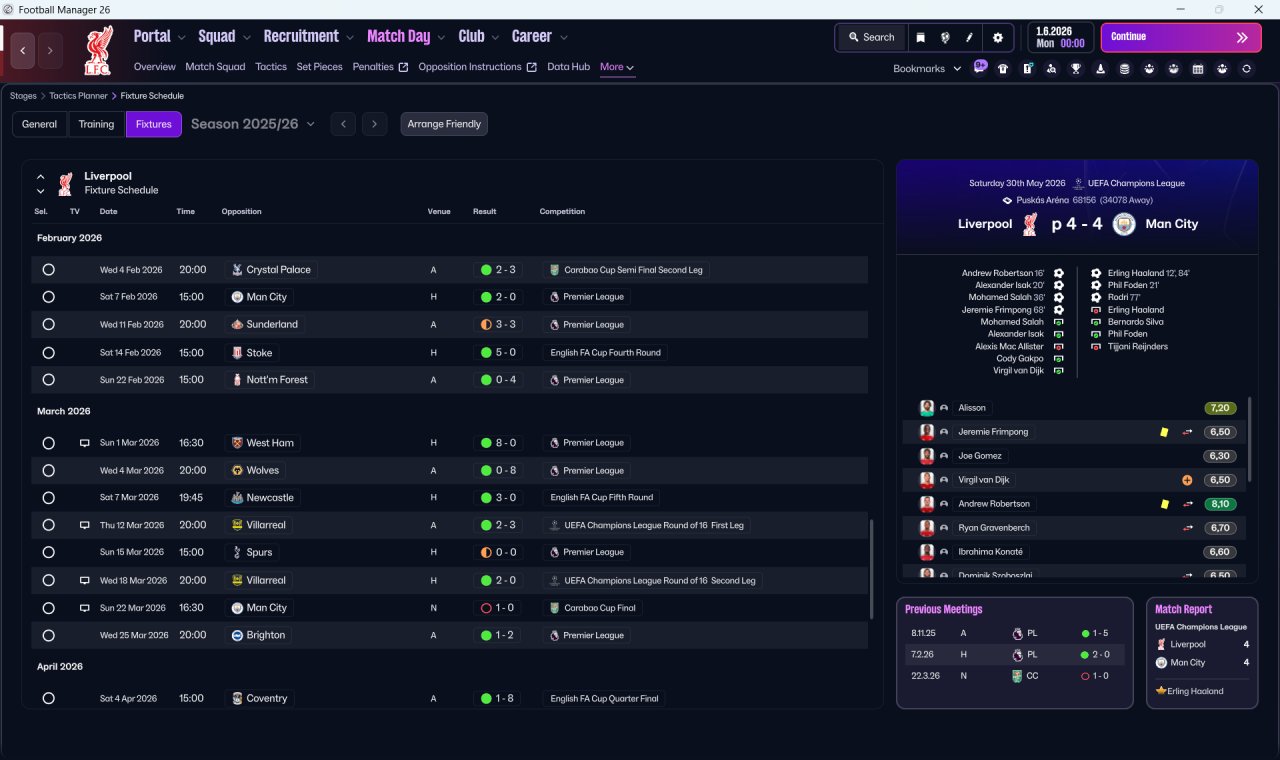Click the trophy bookmark icon
Viewport: 1280px width, 760px height.
[x=1076, y=69]
